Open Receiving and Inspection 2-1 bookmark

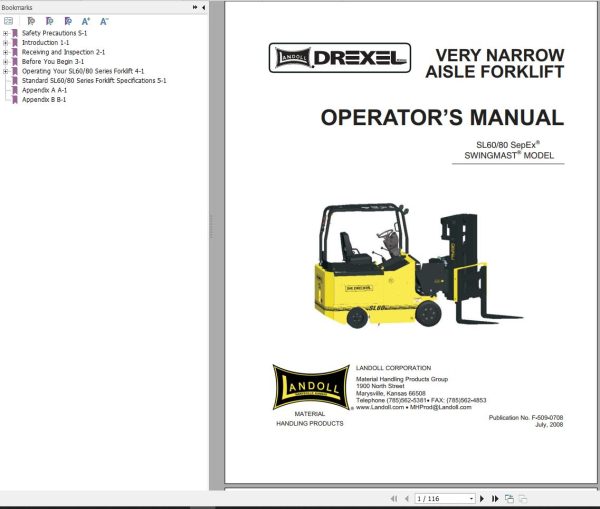[x=63, y=52]
